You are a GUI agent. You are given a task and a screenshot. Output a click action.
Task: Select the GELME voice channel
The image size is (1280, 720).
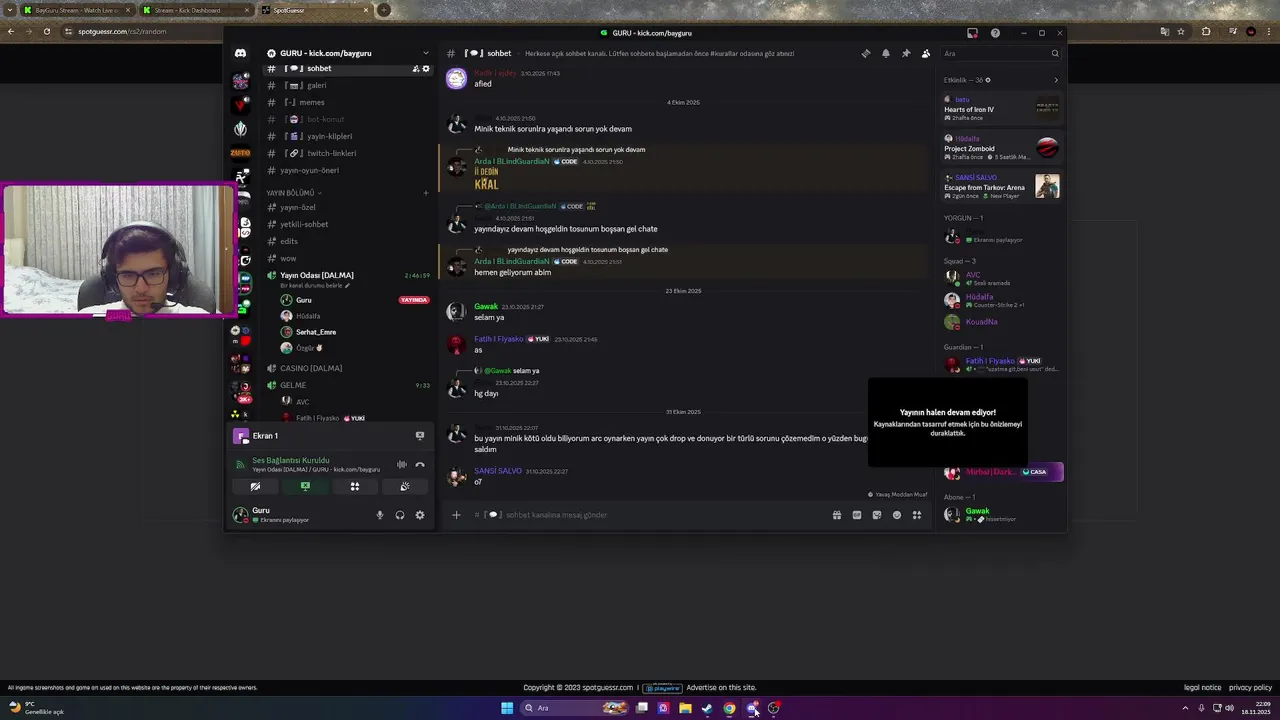[x=347, y=385]
